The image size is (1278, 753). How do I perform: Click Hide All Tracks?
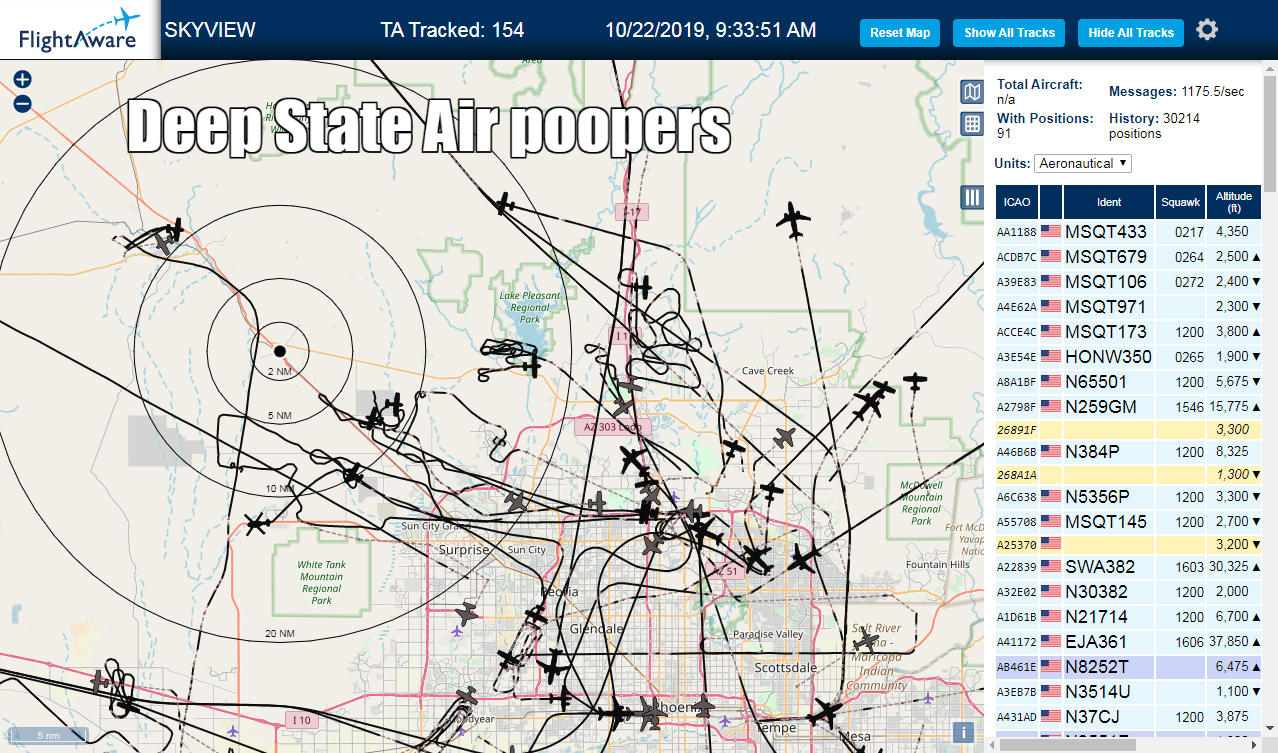click(1131, 33)
